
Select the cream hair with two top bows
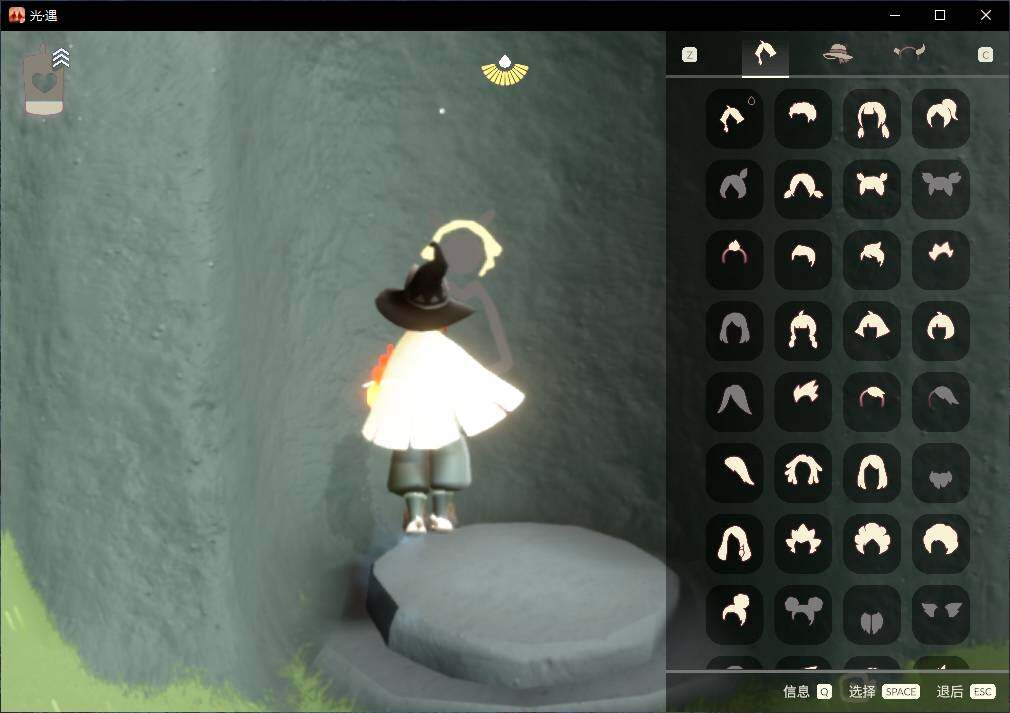(872, 189)
